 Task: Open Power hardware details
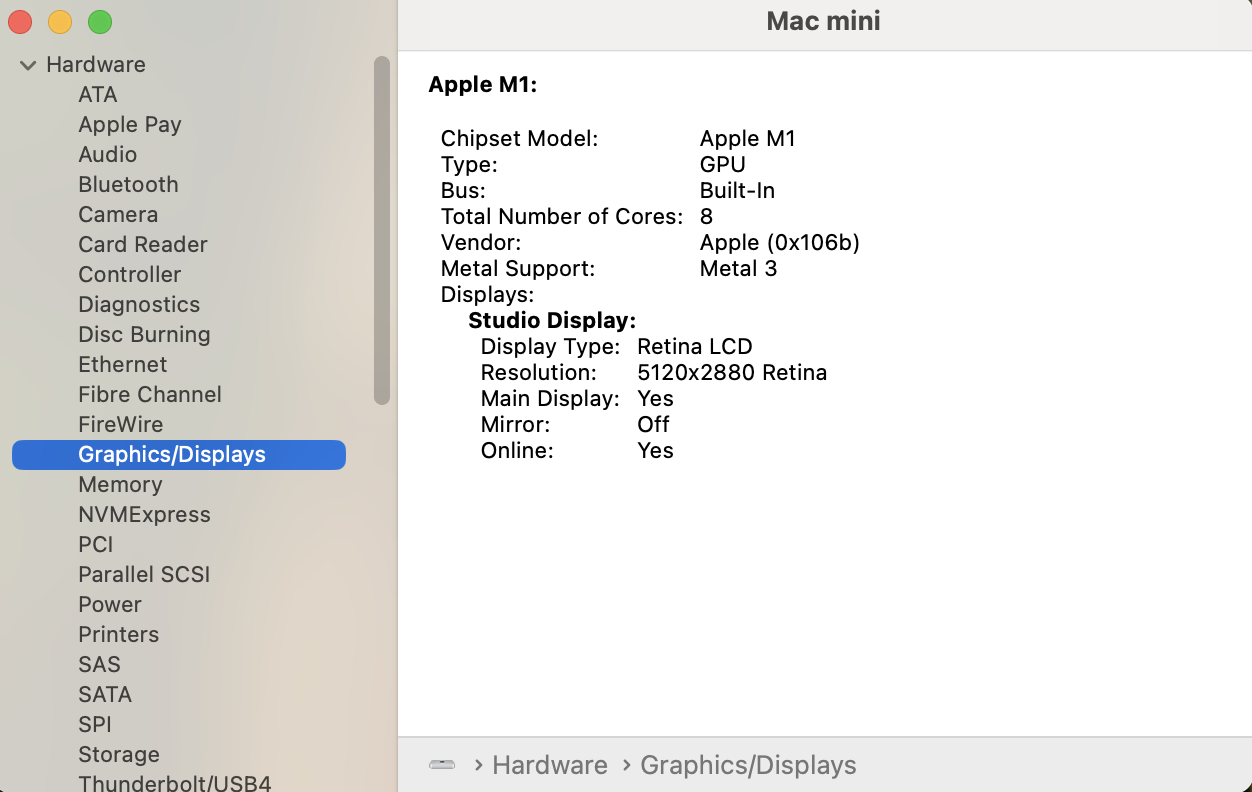click(x=110, y=604)
